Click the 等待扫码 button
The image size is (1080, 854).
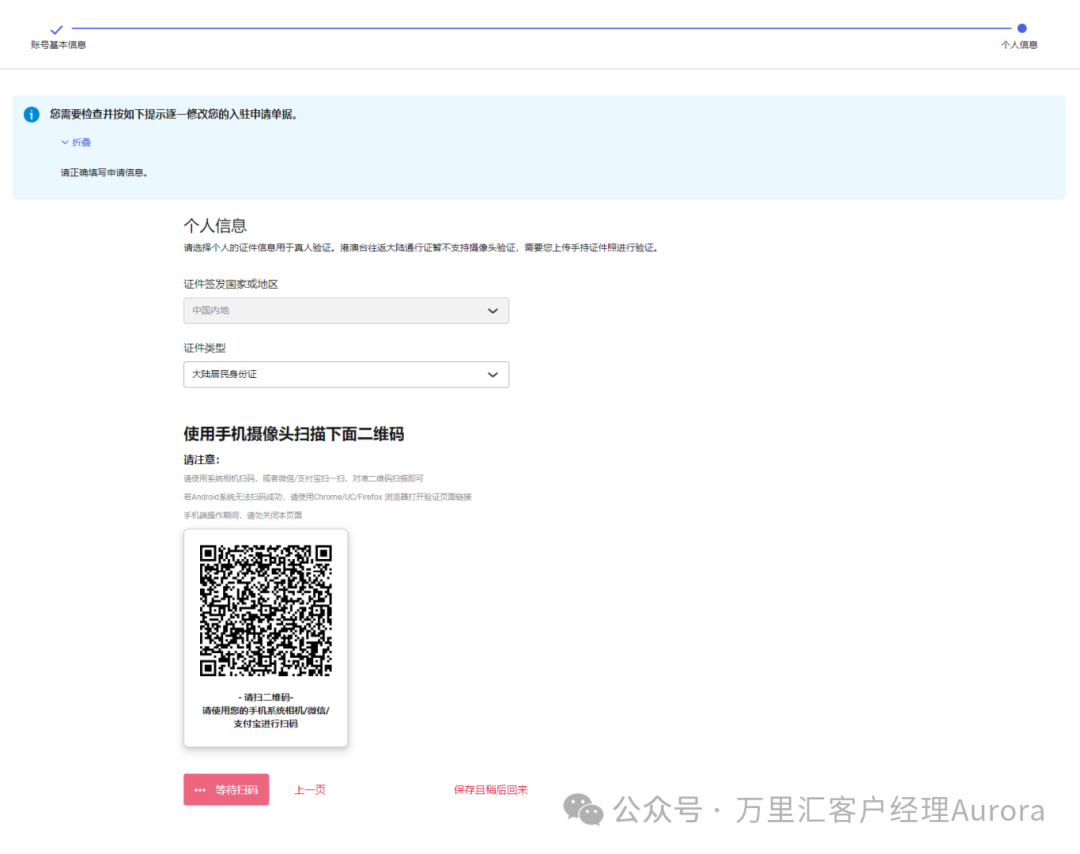click(226, 789)
